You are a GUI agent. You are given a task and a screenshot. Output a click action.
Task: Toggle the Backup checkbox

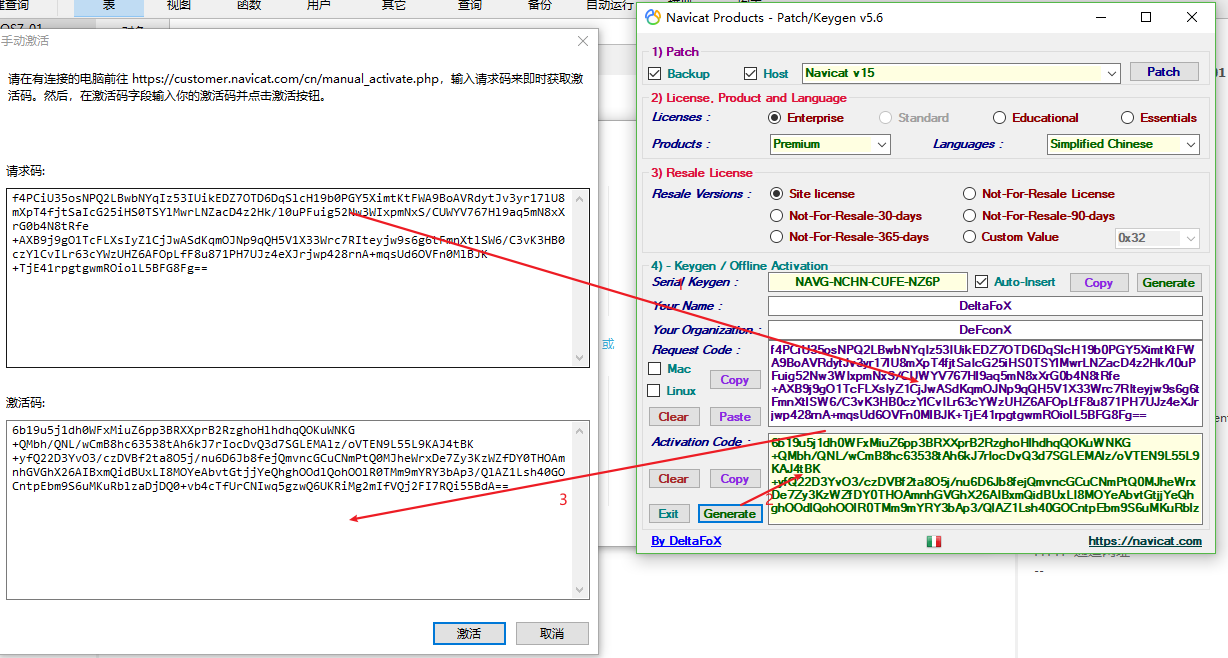pyautogui.click(x=655, y=73)
